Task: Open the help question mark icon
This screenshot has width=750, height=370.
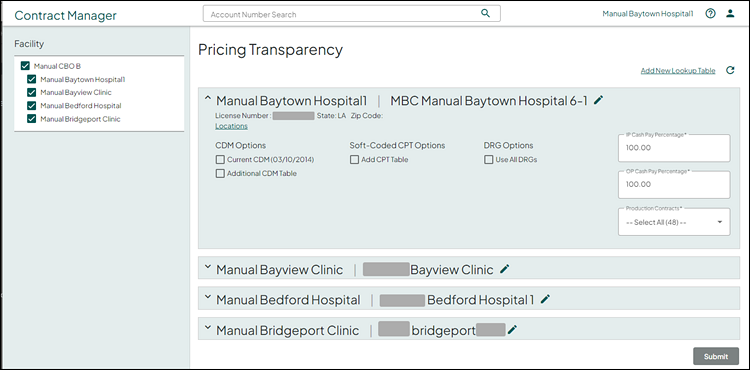Action: point(710,14)
